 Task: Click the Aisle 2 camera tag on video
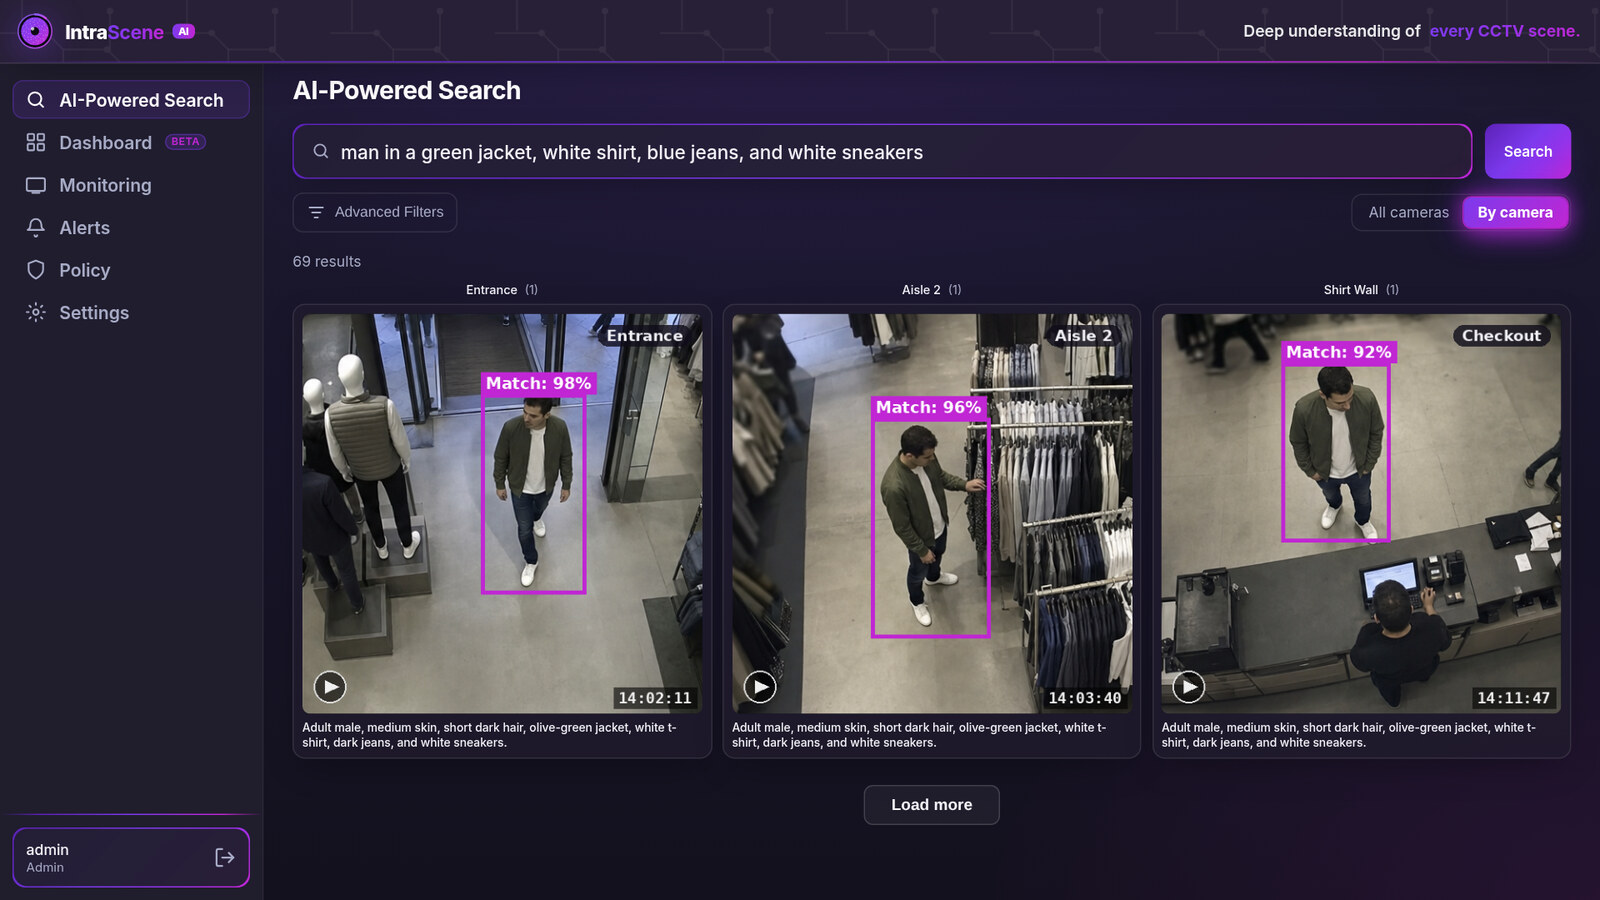coord(1084,336)
